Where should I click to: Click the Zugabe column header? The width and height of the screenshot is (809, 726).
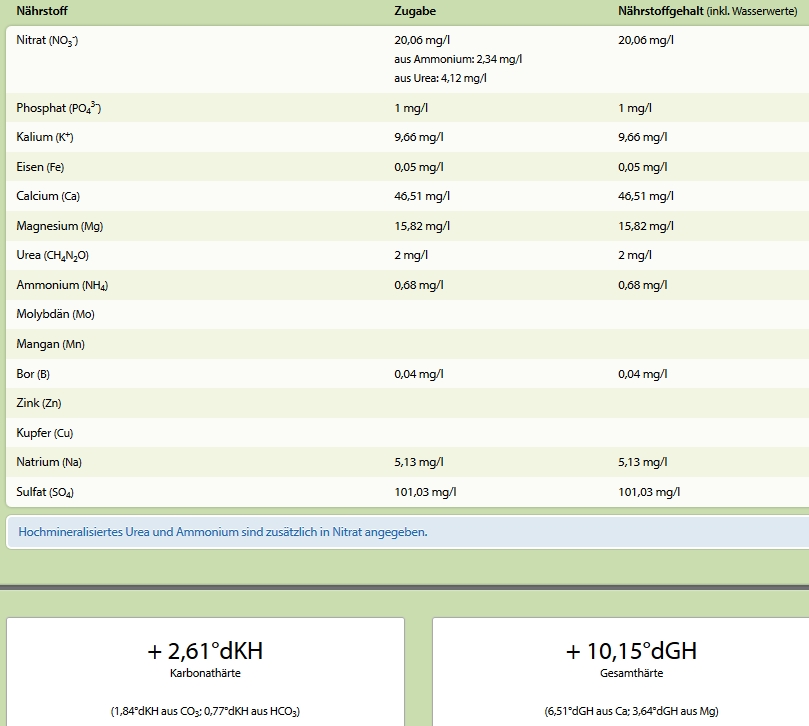pos(415,11)
